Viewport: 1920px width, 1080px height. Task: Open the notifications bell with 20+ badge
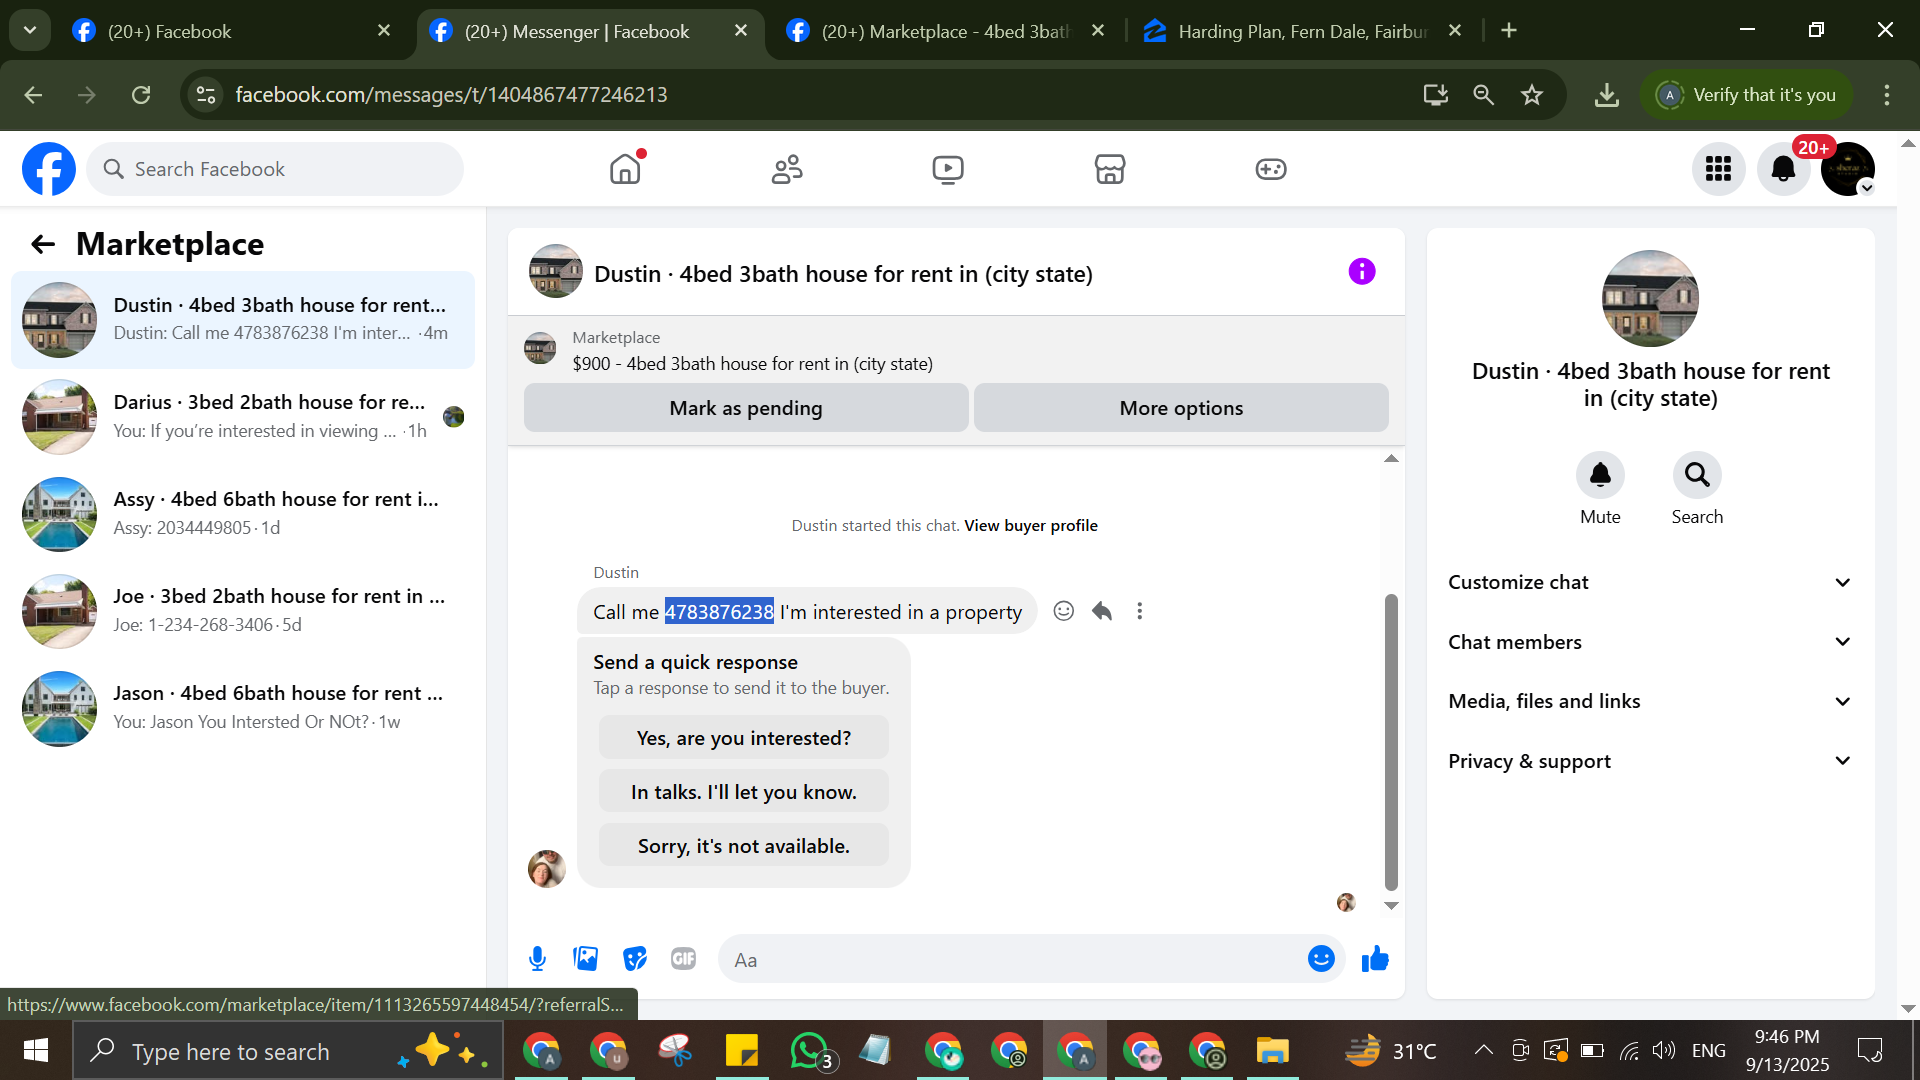(1784, 169)
